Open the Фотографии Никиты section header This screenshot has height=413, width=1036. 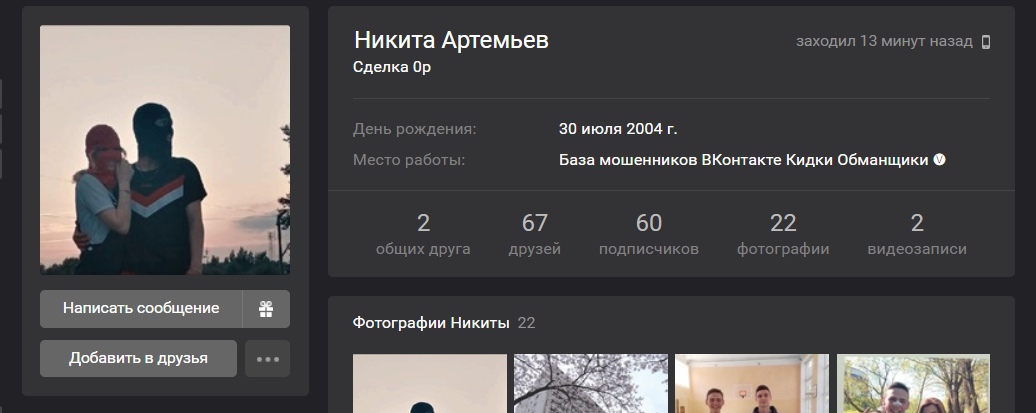(x=431, y=322)
